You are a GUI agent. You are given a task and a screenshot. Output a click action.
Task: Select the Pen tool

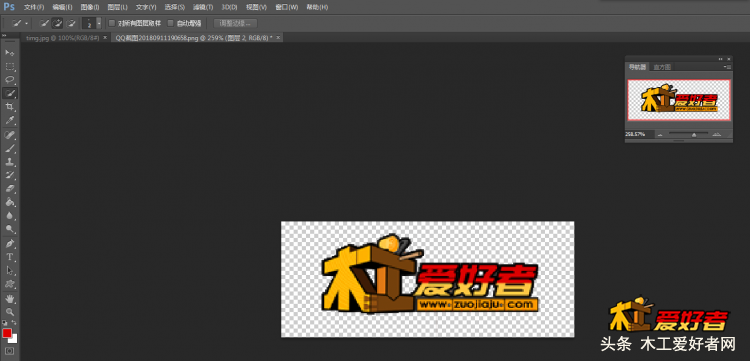[x=10, y=244]
